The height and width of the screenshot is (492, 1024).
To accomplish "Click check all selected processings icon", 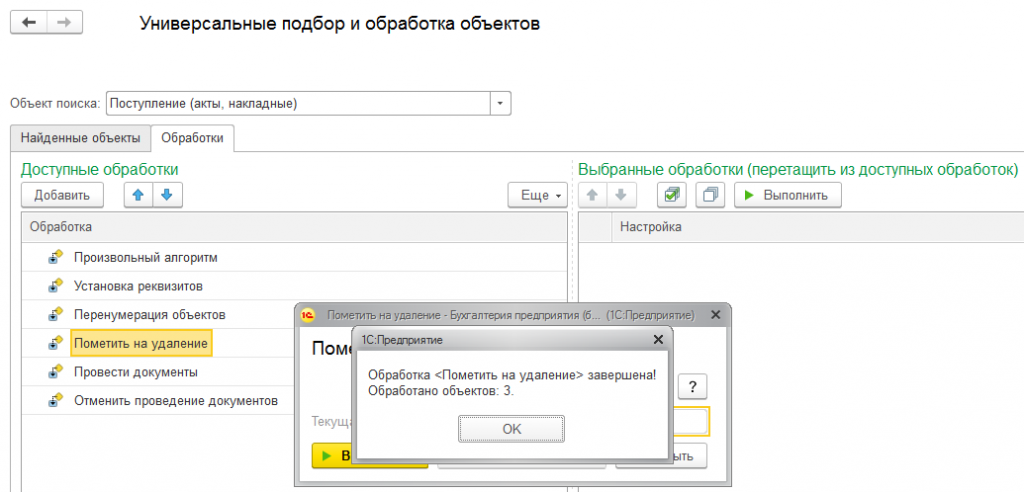I will (x=673, y=195).
